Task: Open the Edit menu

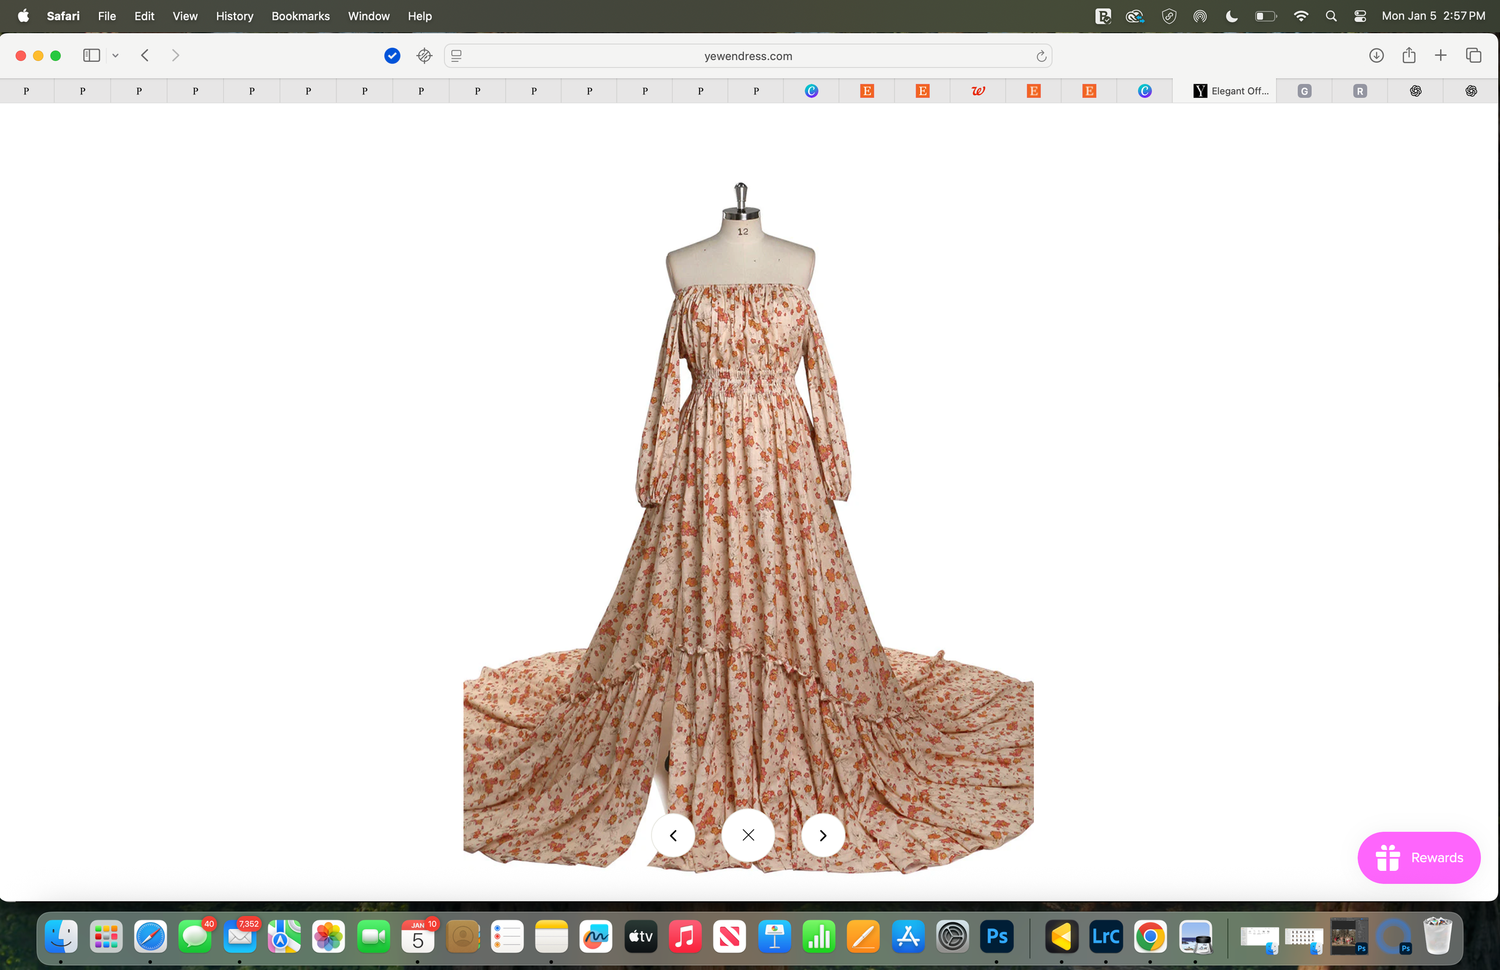Action: point(145,16)
